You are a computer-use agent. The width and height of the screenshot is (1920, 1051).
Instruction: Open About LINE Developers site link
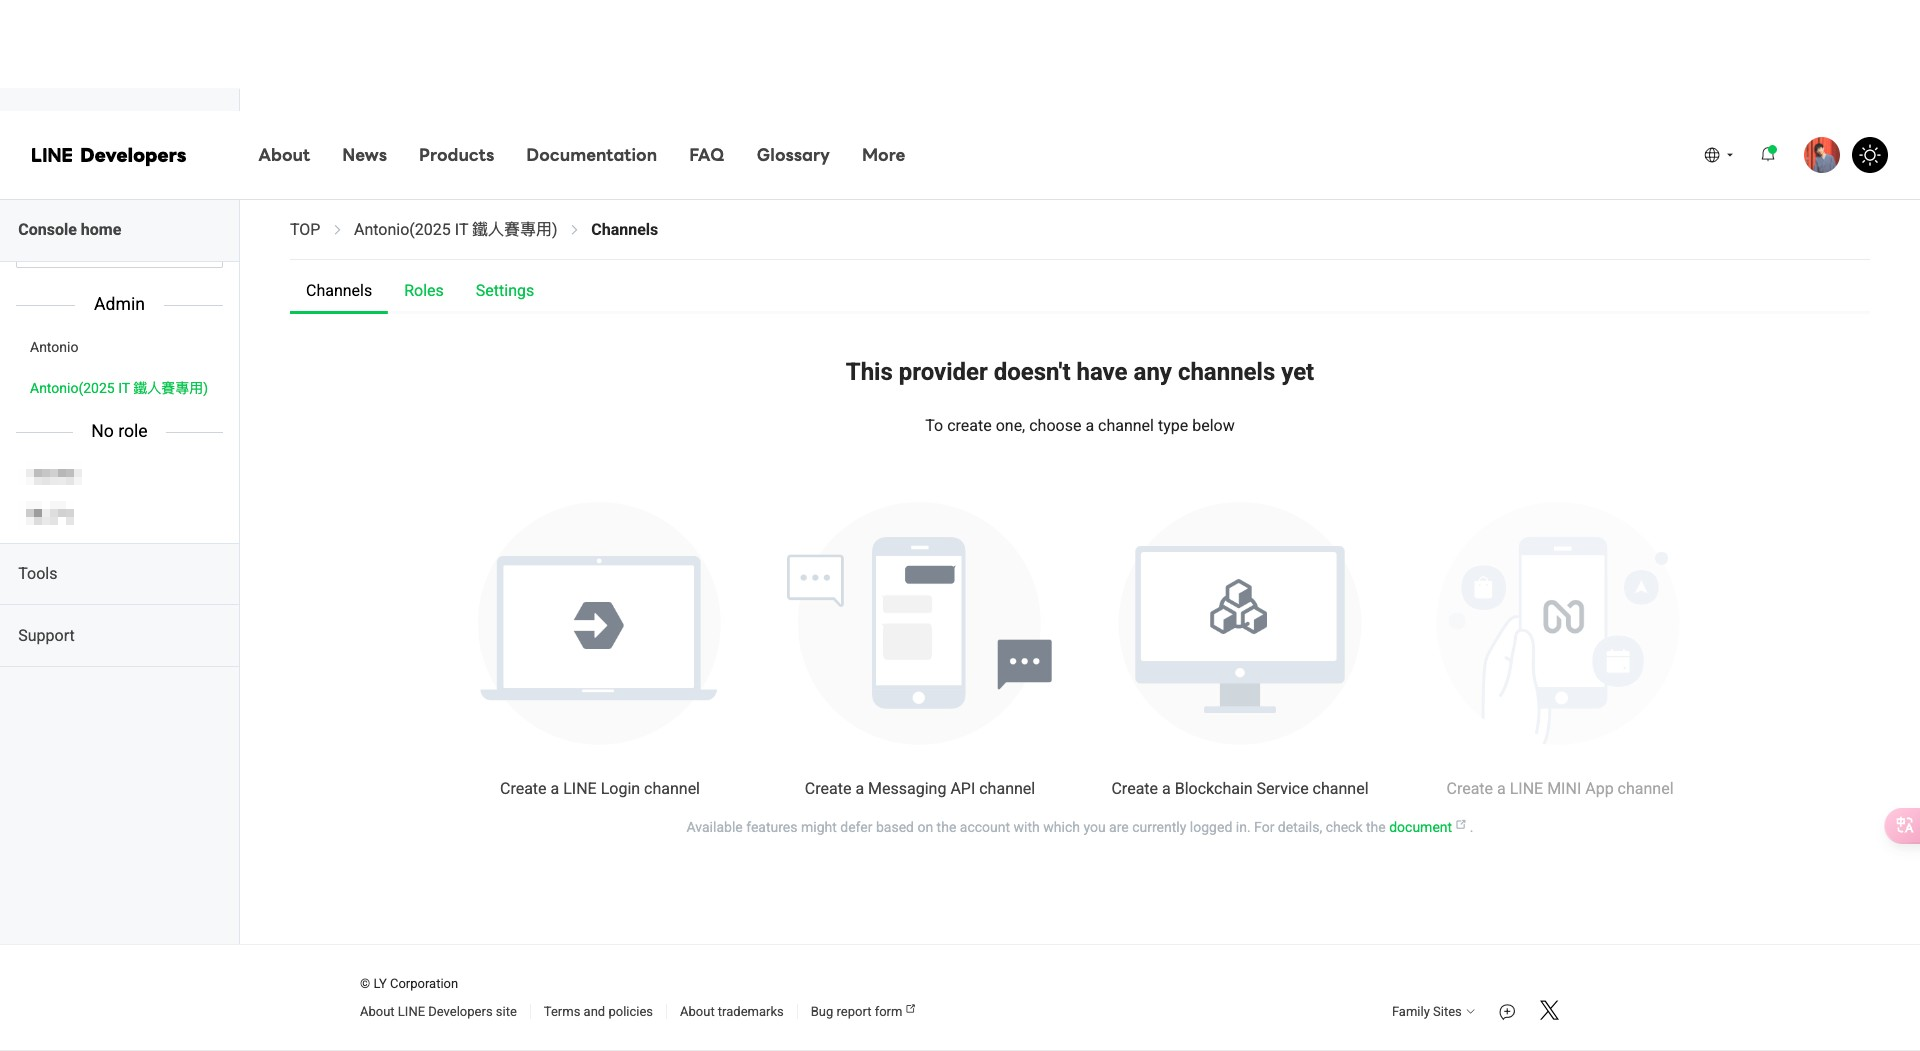tap(438, 1011)
